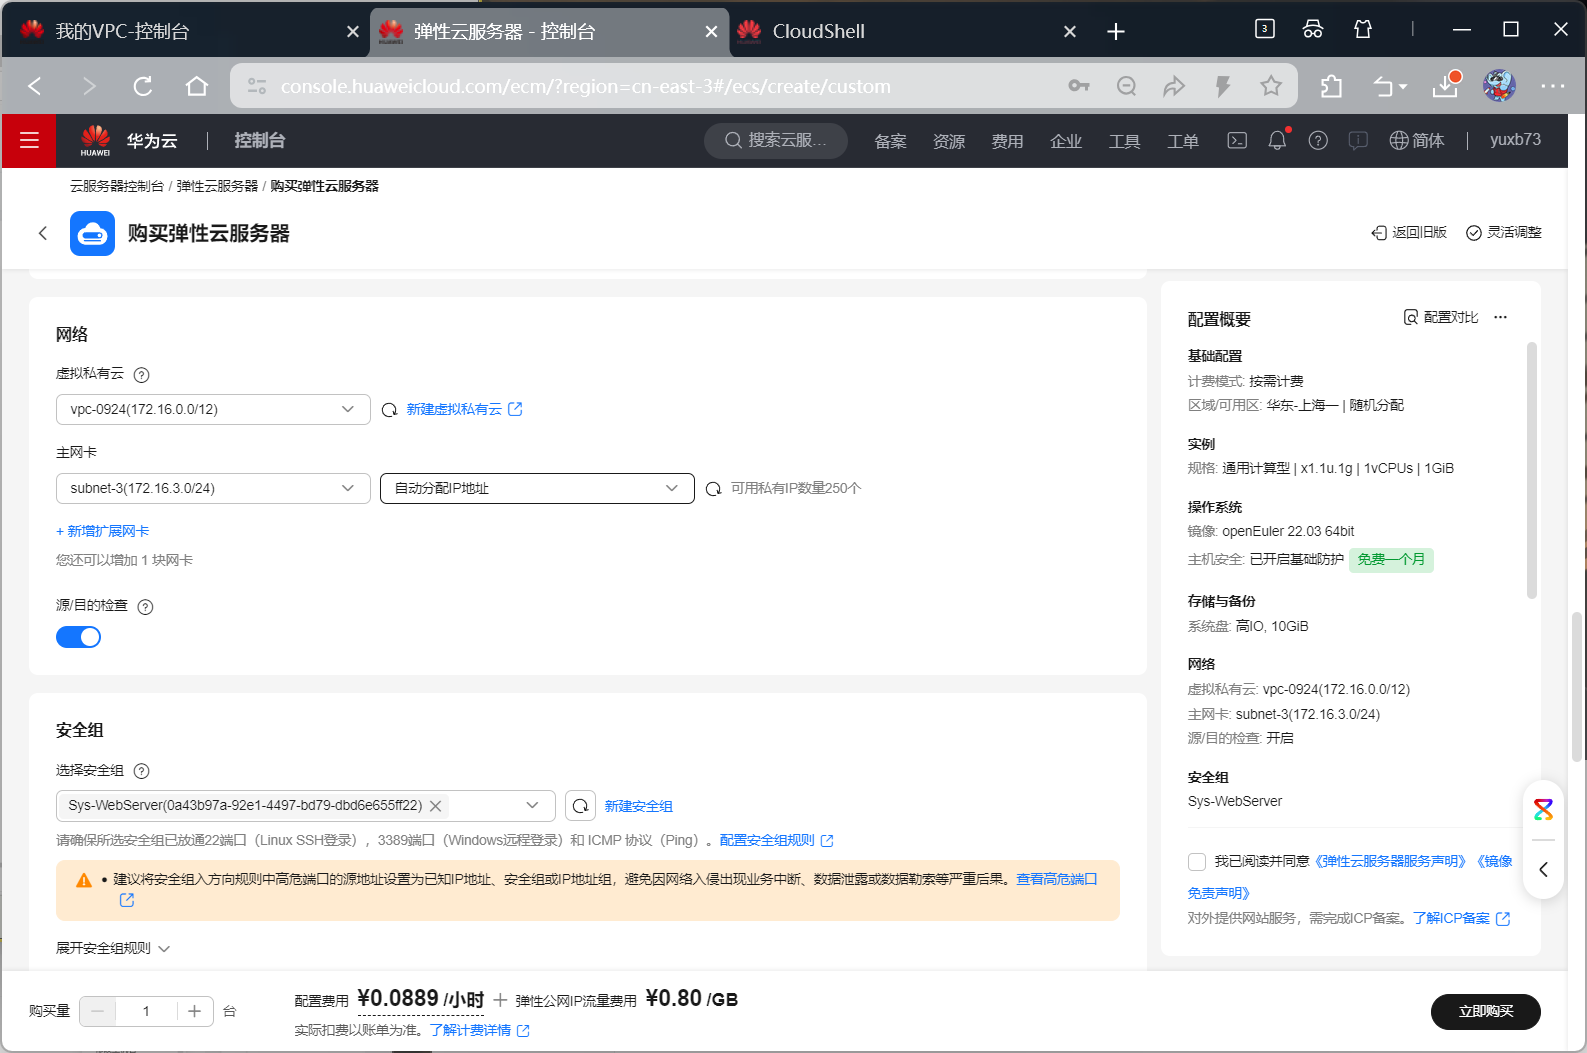Open the help question mark in header
The image size is (1587, 1053).
point(1318,140)
